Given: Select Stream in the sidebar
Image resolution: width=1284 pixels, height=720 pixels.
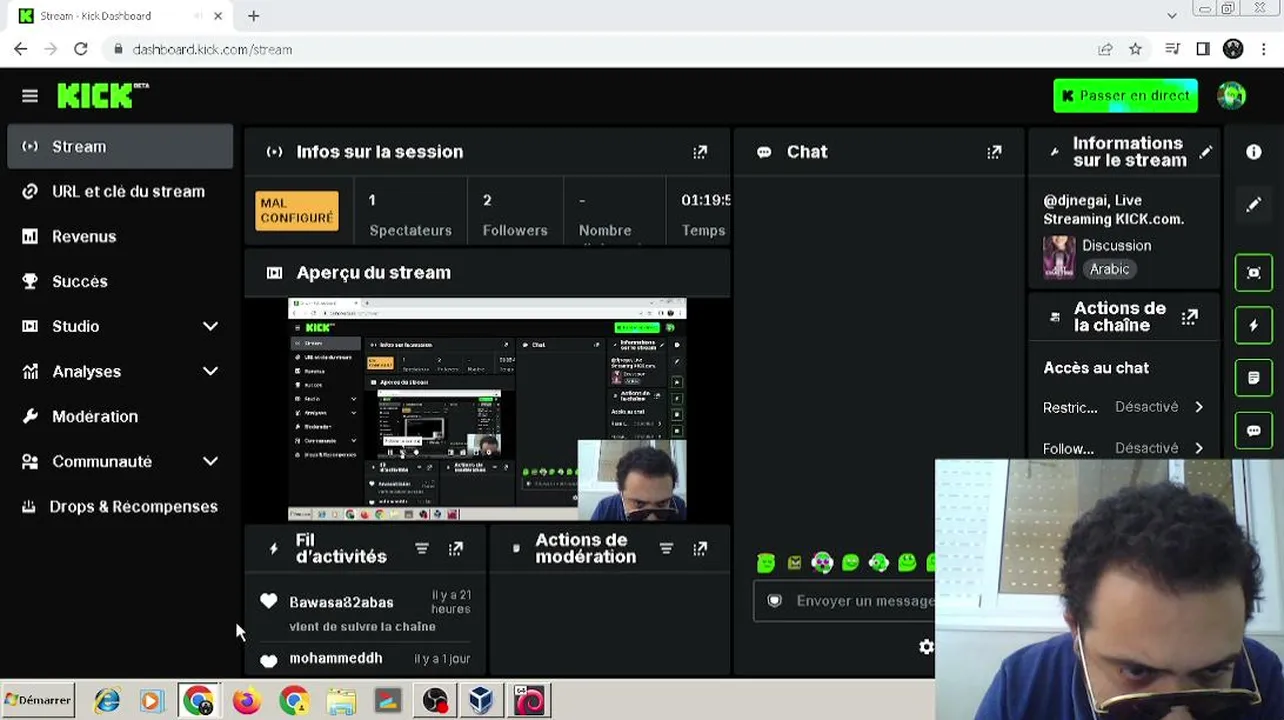Looking at the screenshot, I should (x=120, y=146).
